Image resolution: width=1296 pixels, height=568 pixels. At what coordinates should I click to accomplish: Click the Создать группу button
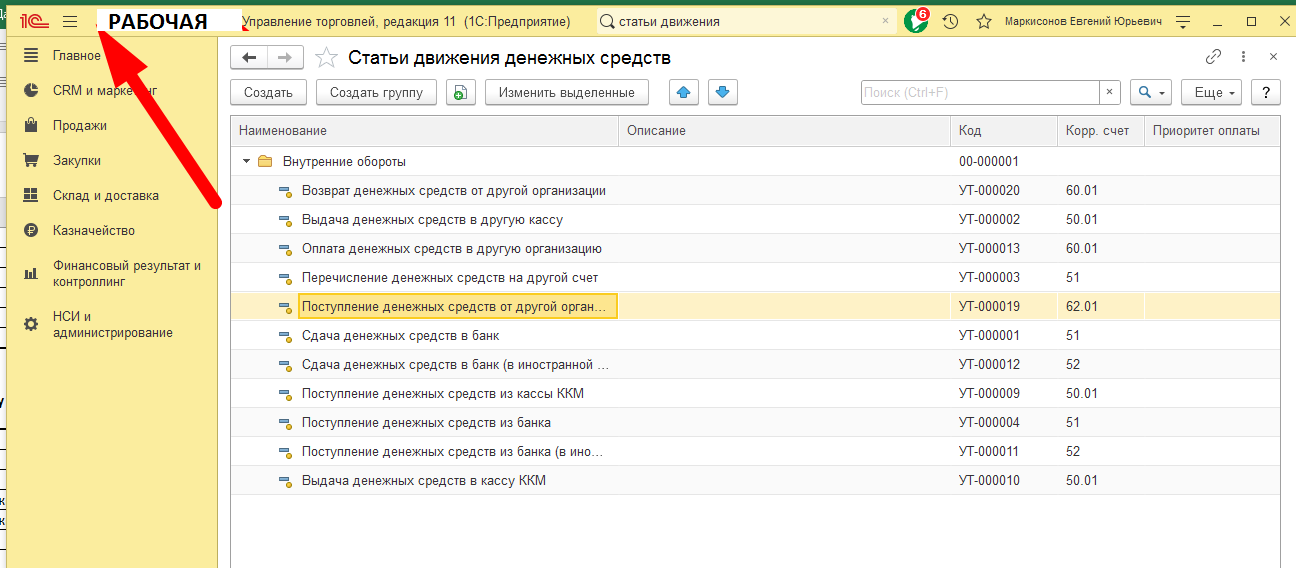[377, 92]
